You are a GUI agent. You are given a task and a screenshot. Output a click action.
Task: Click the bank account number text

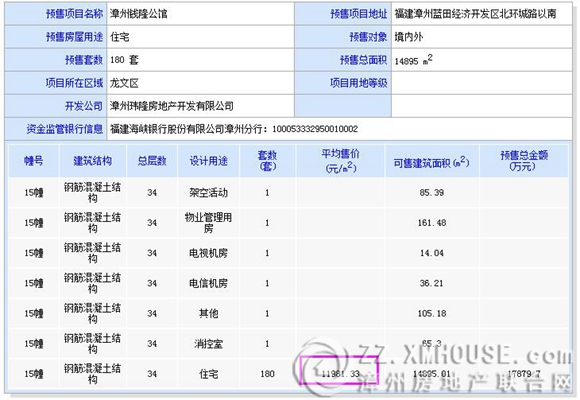[x=315, y=129]
